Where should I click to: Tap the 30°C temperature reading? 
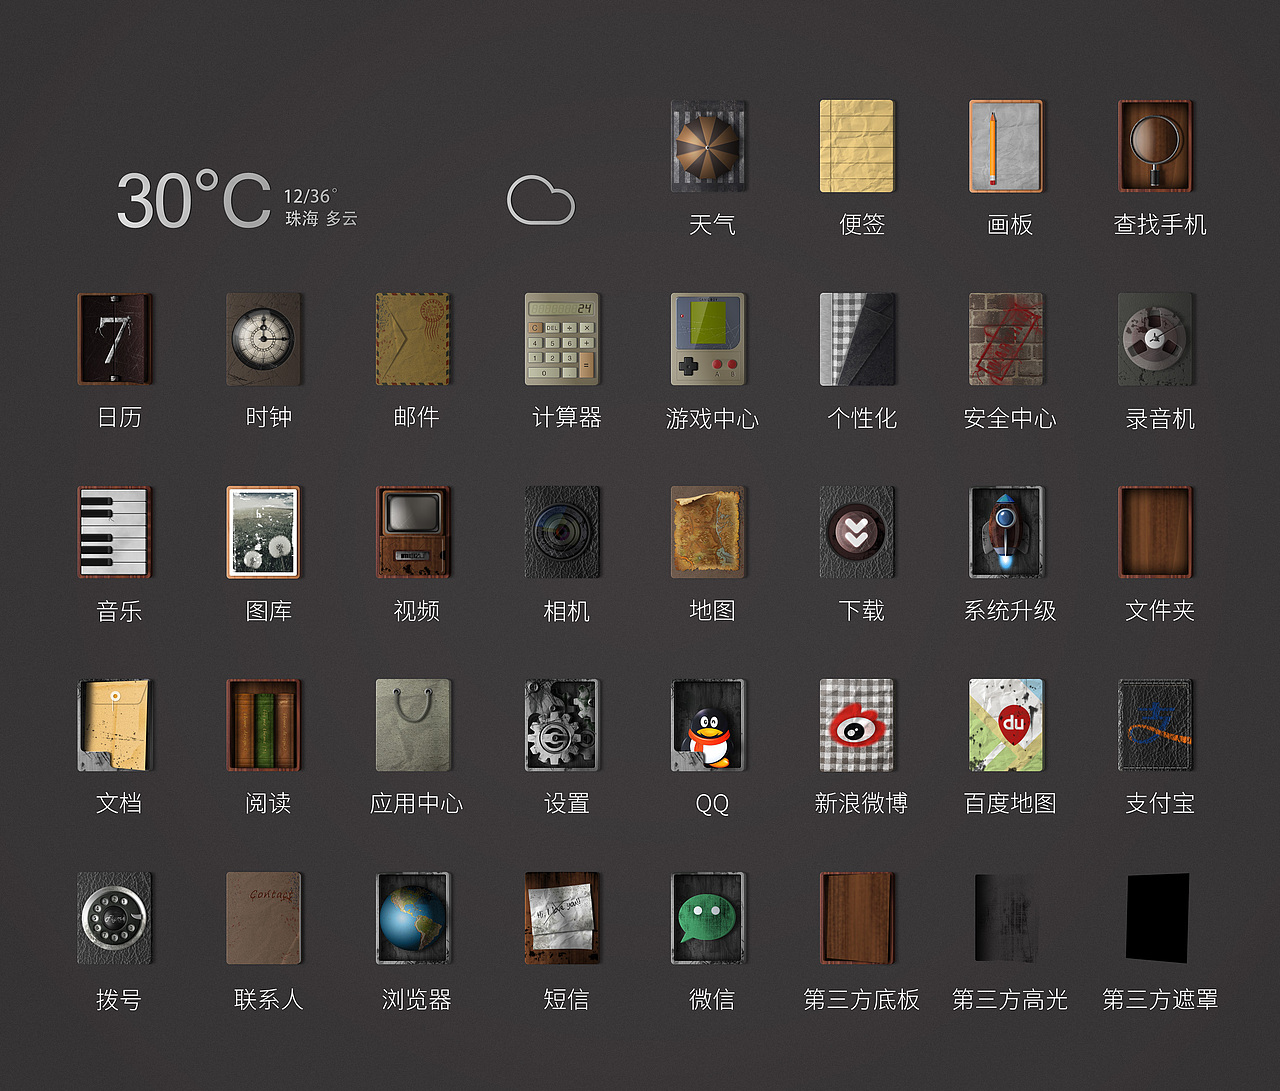pyautogui.click(x=194, y=200)
